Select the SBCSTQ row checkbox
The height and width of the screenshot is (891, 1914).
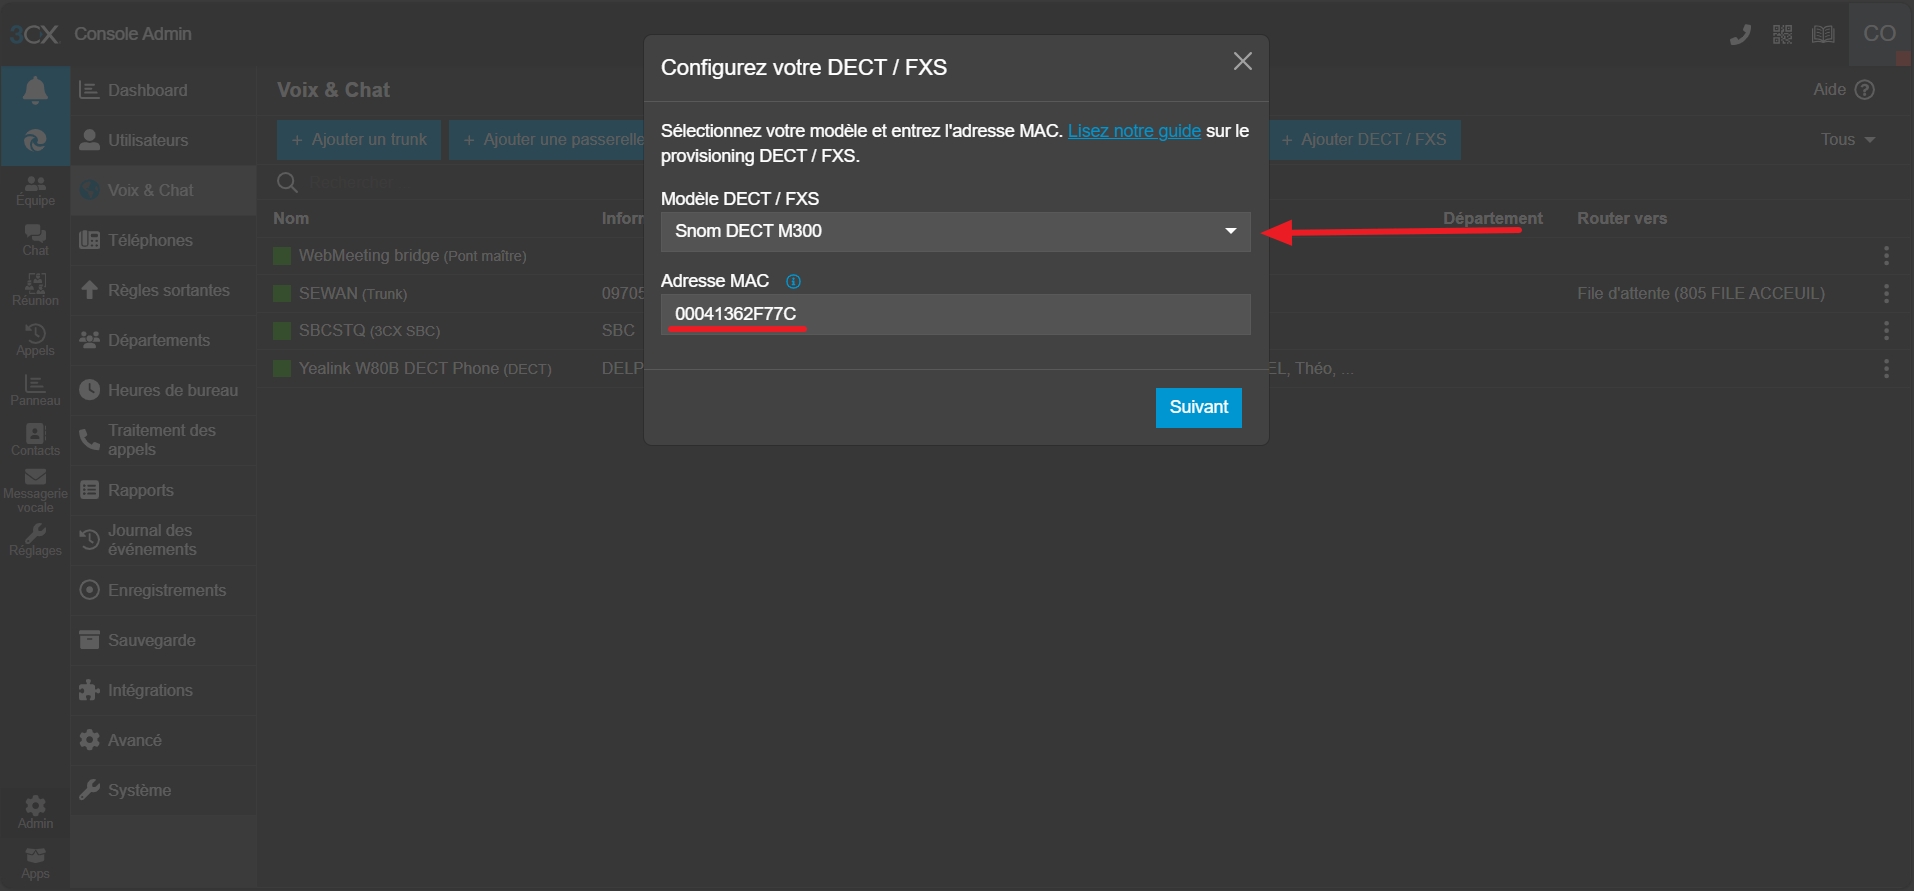coord(282,331)
